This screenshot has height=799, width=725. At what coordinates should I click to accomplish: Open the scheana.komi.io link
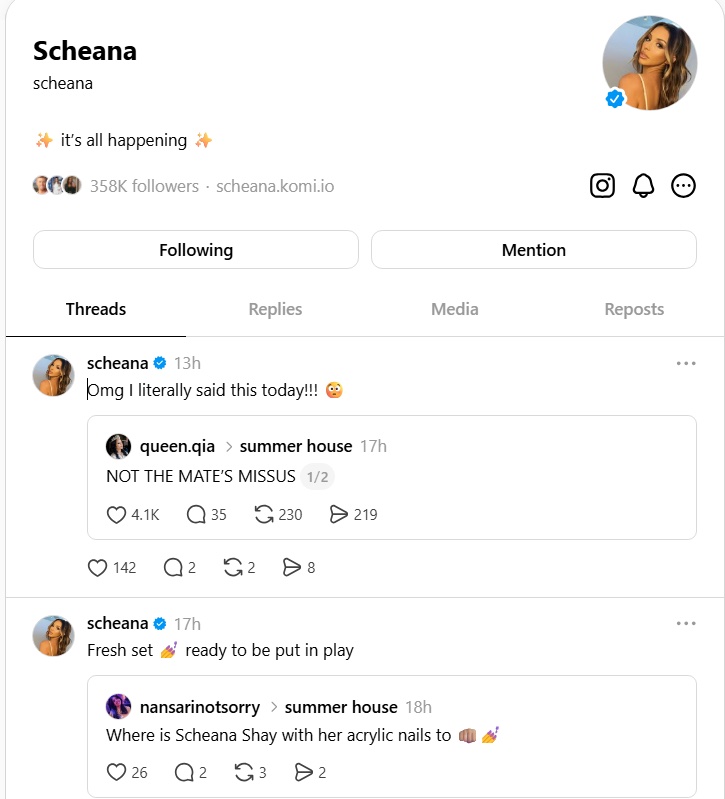click(276, 186)
